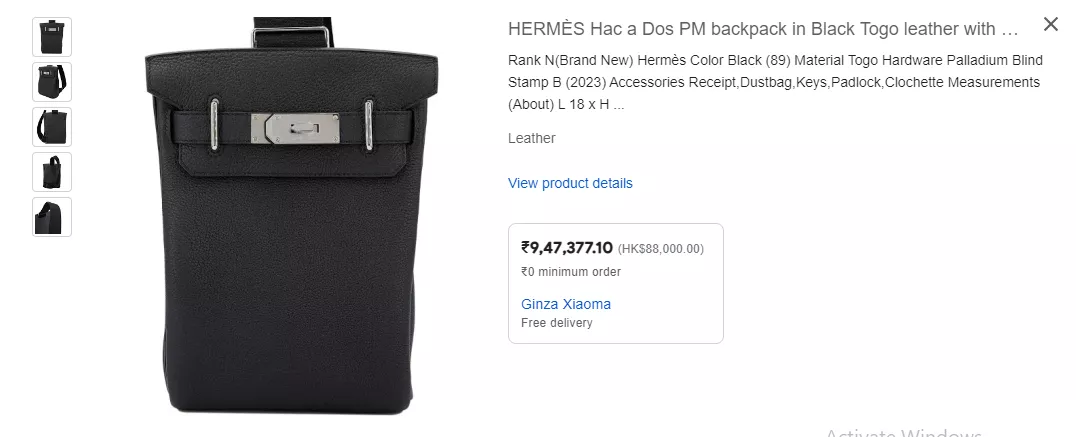Click the Activate Windows watermark text

pyautogui.click(x=903, y=432)
